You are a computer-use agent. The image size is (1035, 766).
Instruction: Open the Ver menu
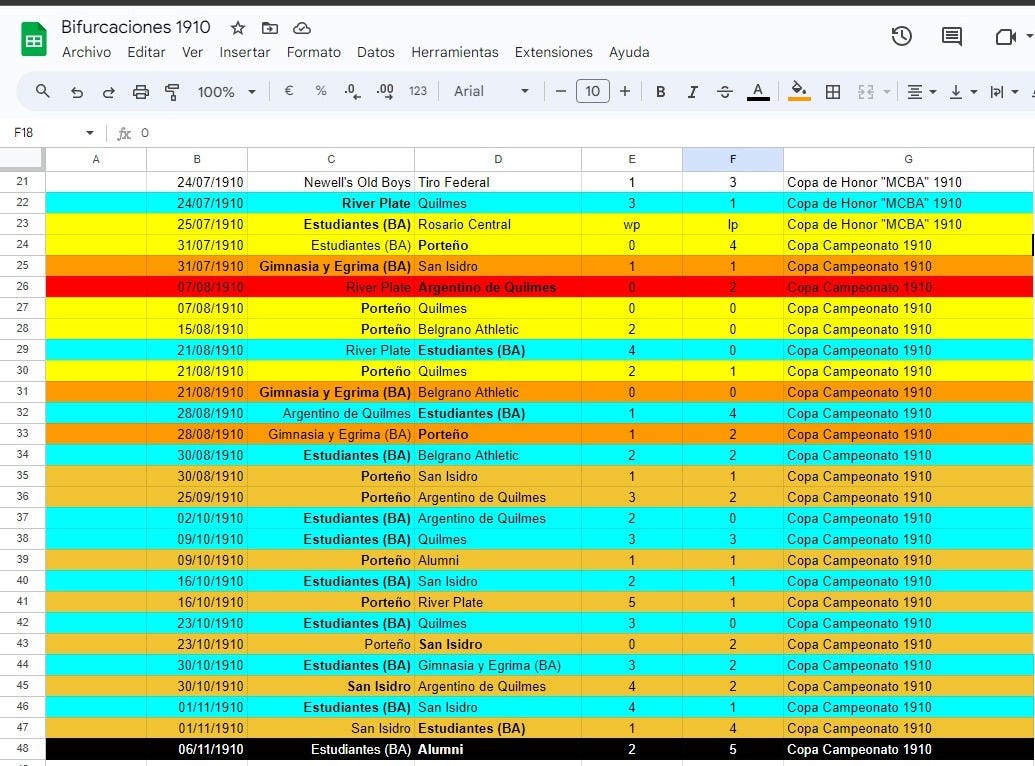pos(192,52)
